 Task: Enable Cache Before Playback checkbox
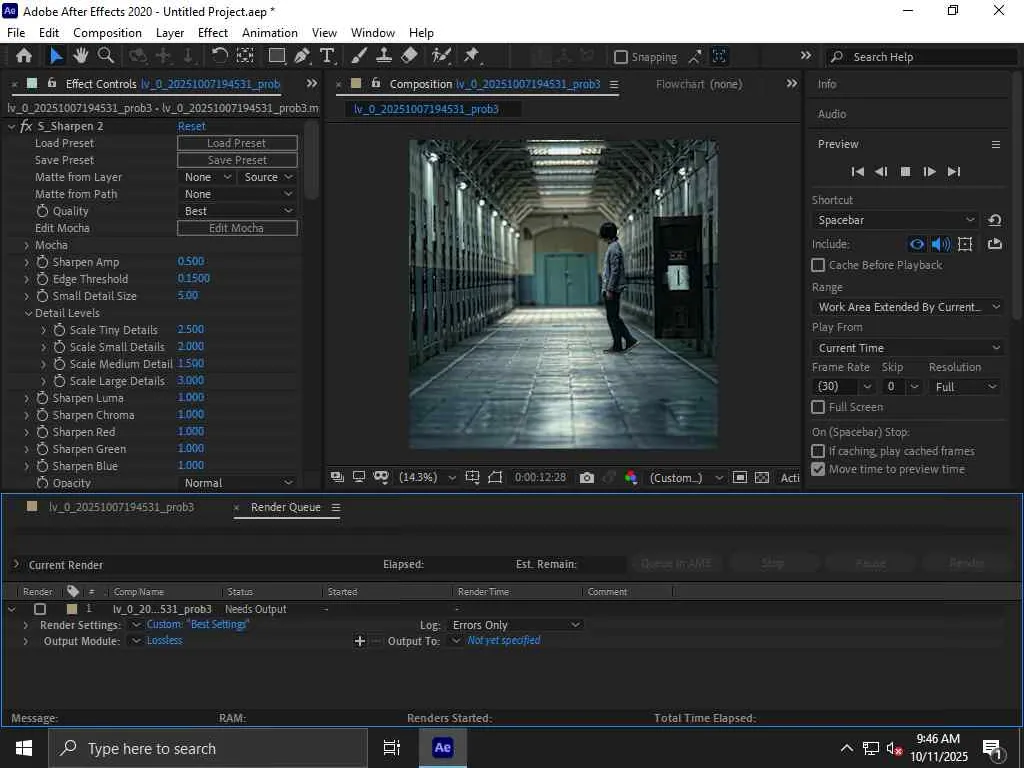pyautogui.click(x=818, y=265)
